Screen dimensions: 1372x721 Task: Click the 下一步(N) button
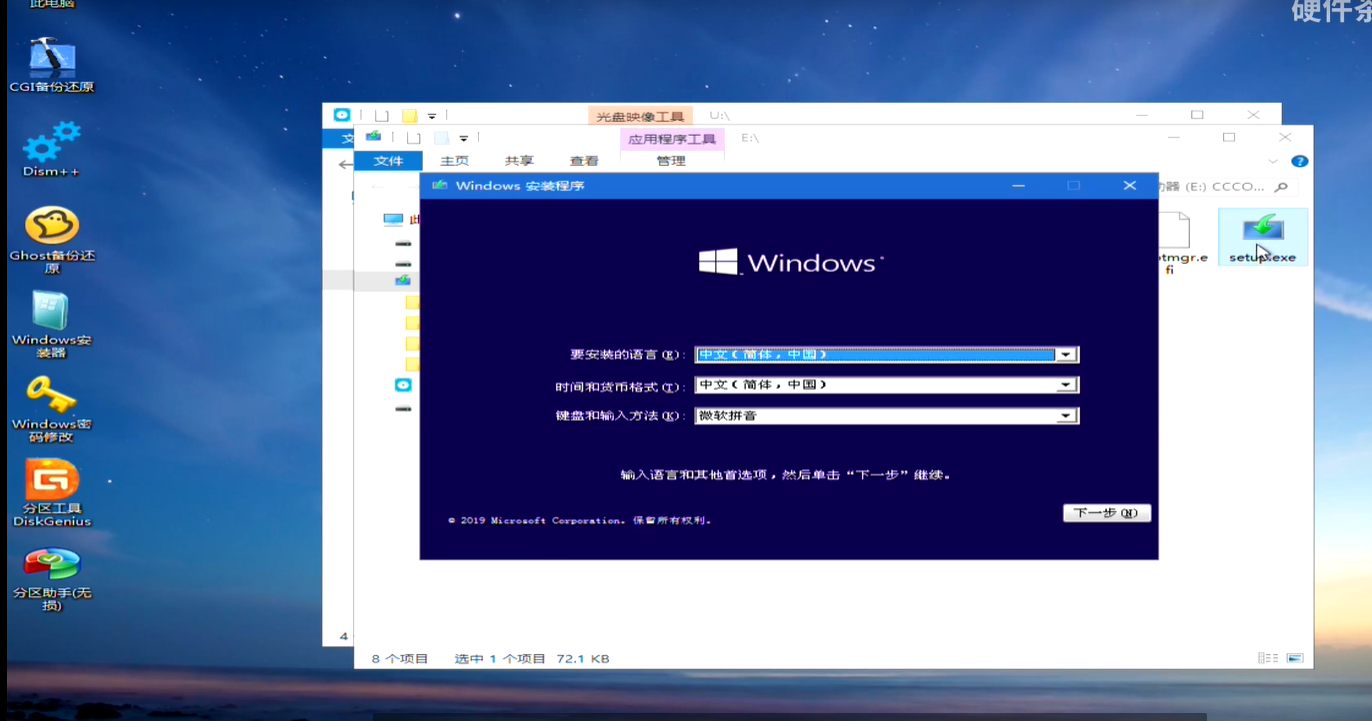pos(1107,513)
